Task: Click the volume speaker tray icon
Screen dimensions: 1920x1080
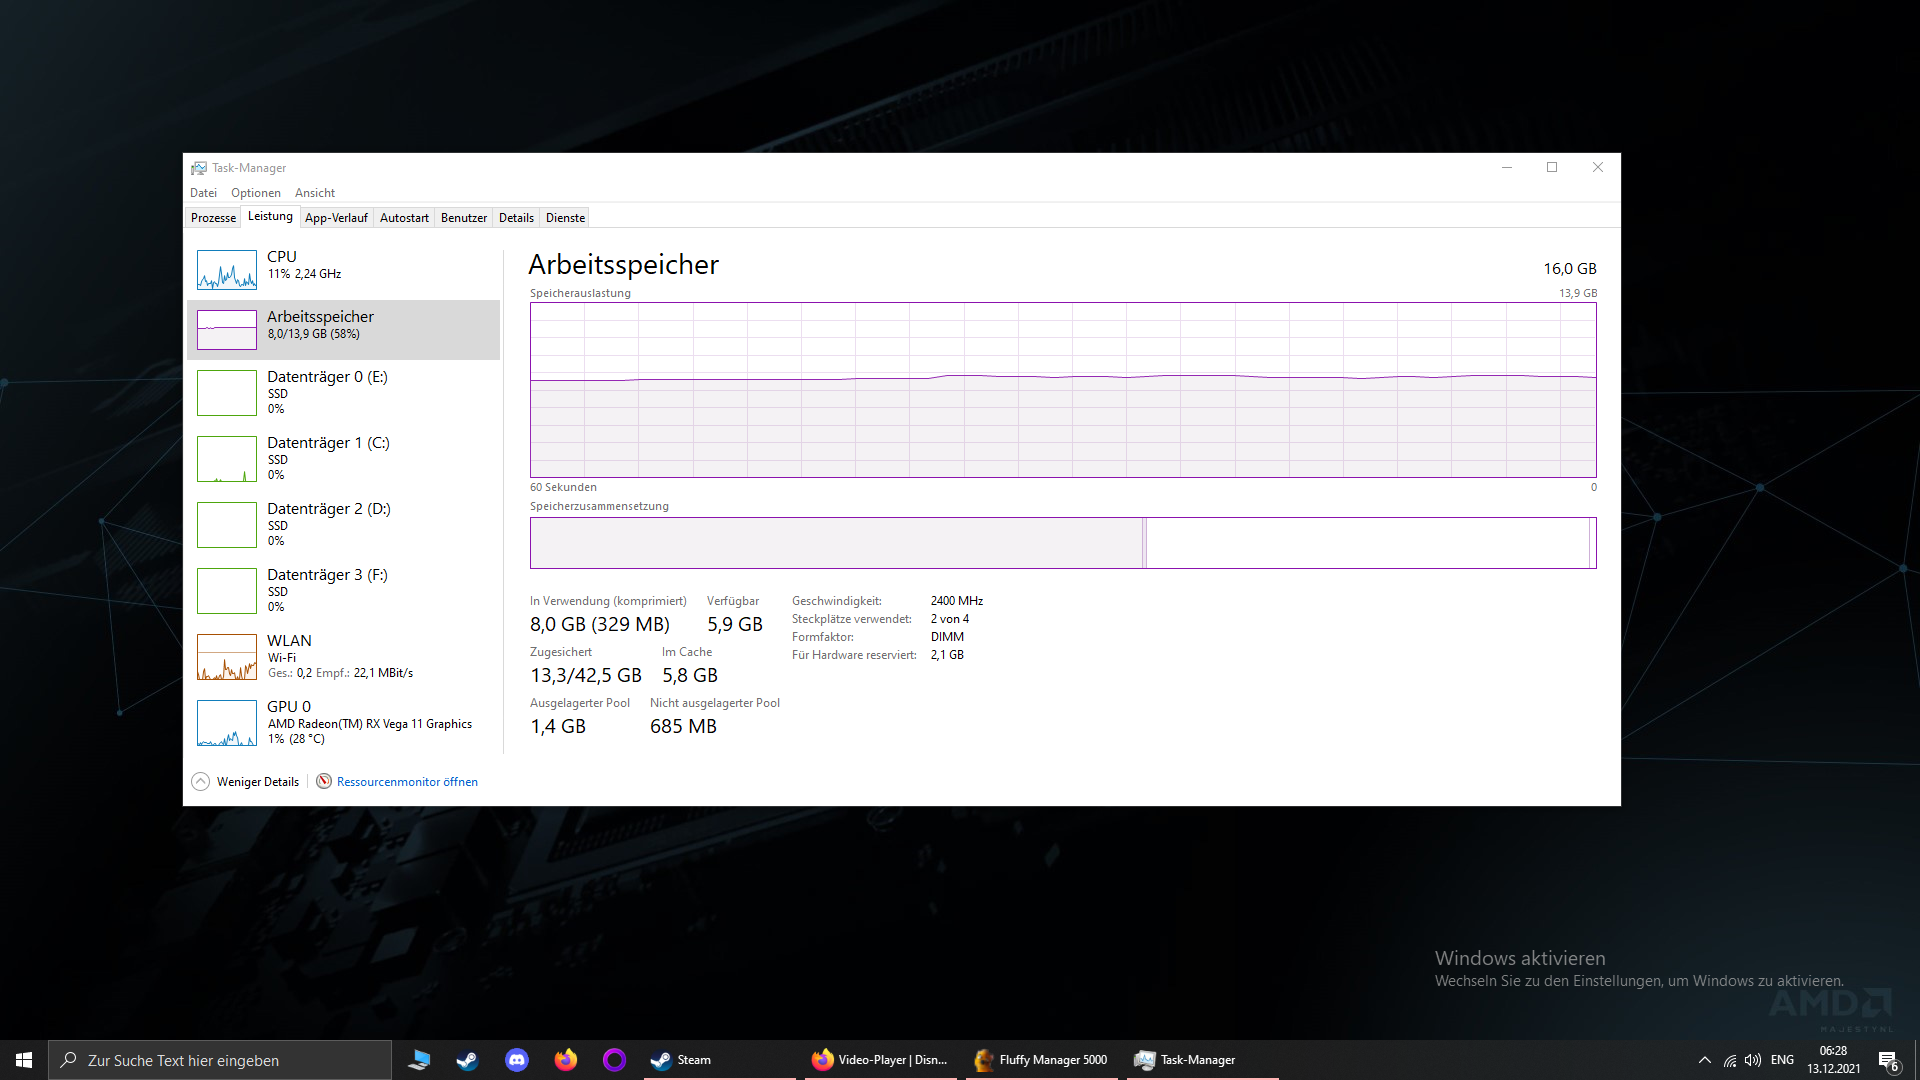Action: click(x=1753, y=1060)
